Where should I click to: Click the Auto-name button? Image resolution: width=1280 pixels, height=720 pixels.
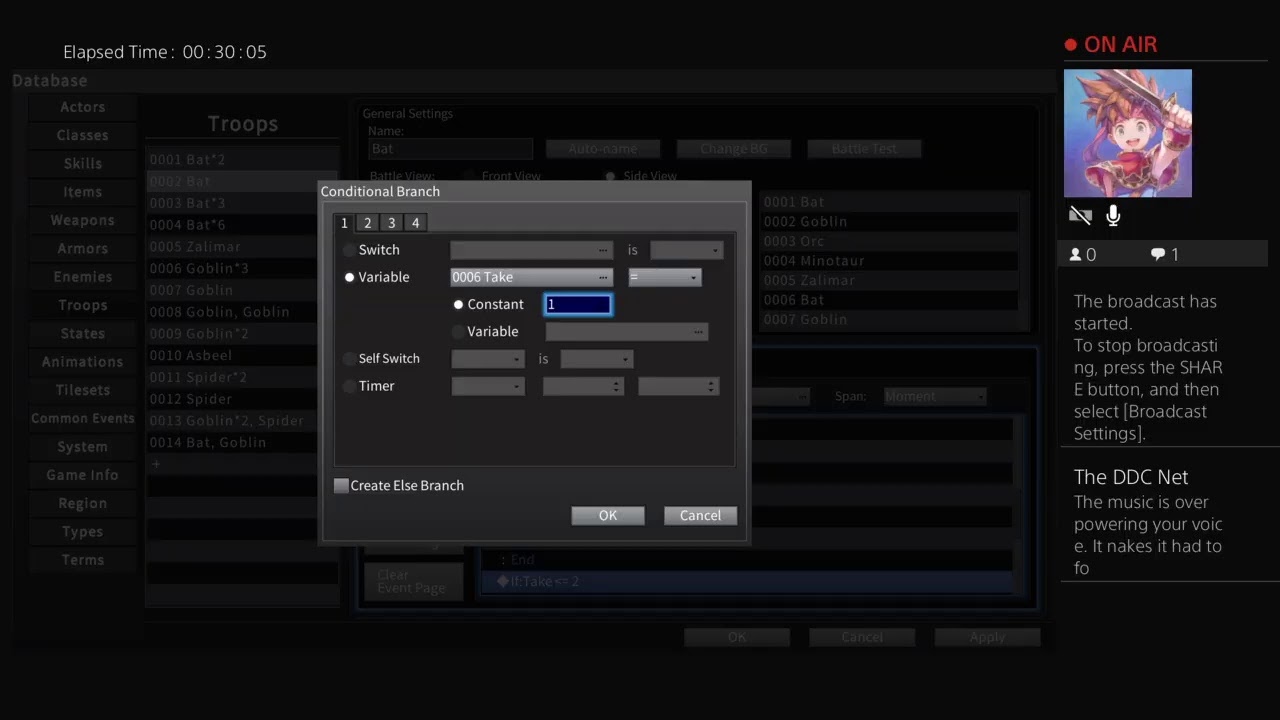pos(603,149)
